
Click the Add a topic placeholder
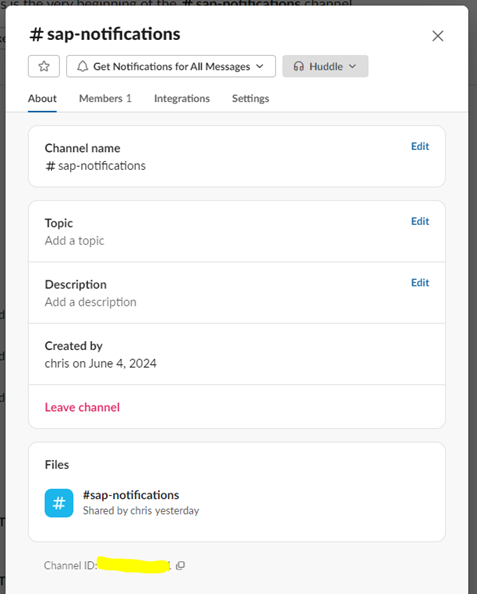coord(74,241)
